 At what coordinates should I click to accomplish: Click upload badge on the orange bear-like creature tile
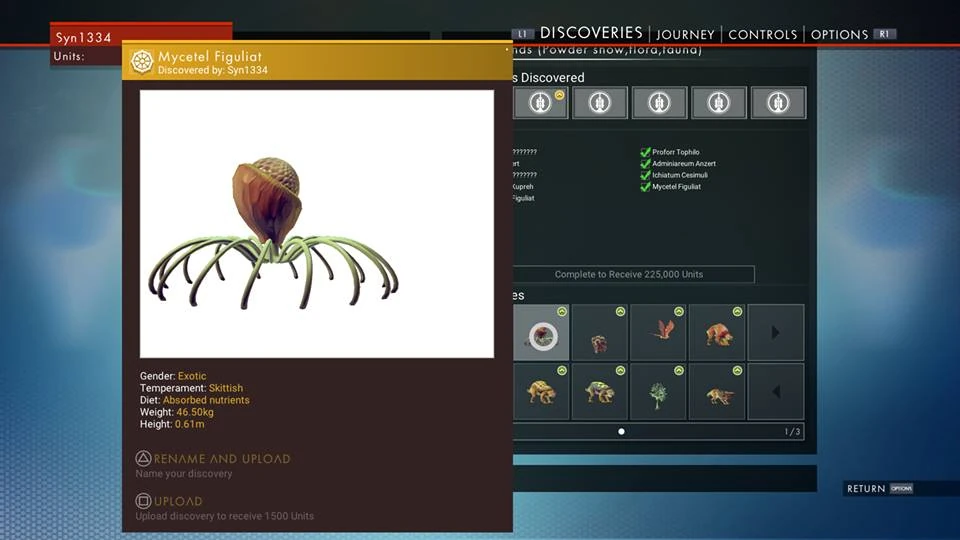pos(738,312)
